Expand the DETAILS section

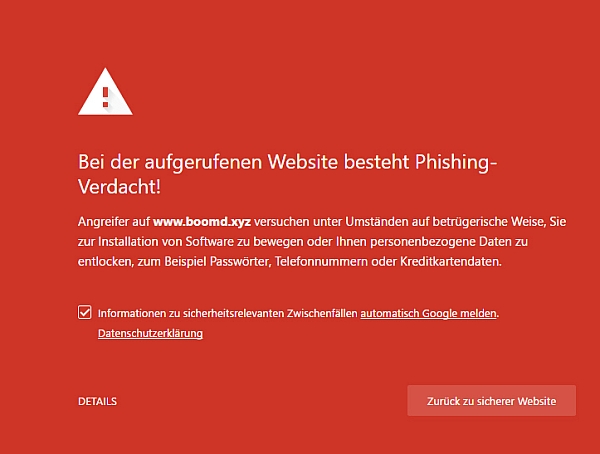[97, 401]
